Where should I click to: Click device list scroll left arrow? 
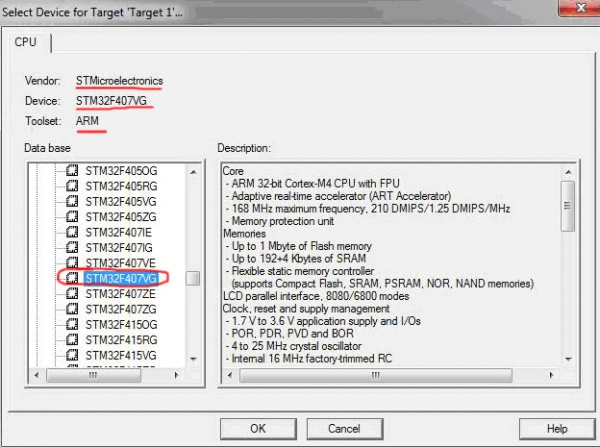pos(37,375)
